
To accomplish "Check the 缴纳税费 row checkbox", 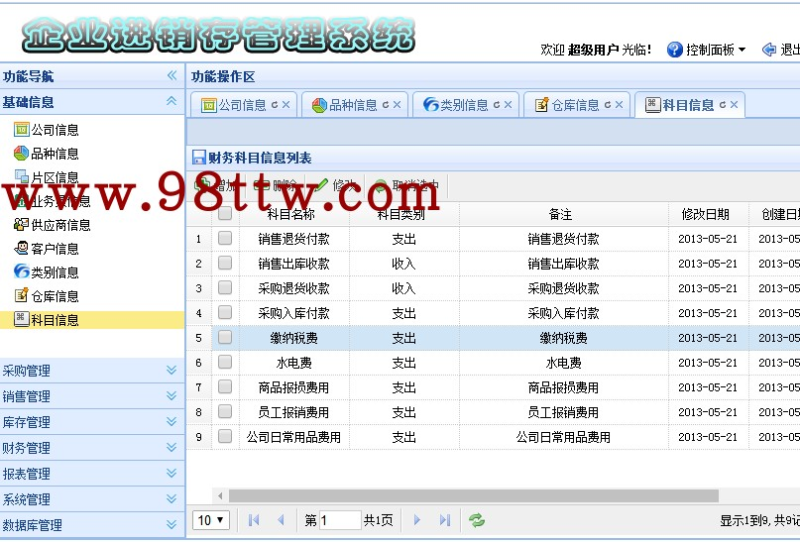I will tap(225, 337).
